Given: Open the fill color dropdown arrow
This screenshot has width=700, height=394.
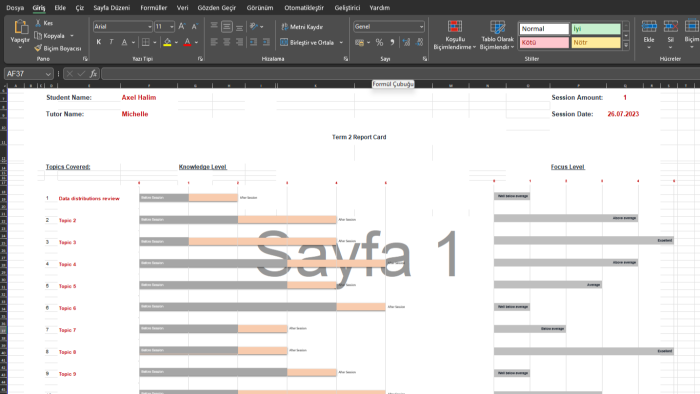Looking at the screenshot, I should coord(176,42).
